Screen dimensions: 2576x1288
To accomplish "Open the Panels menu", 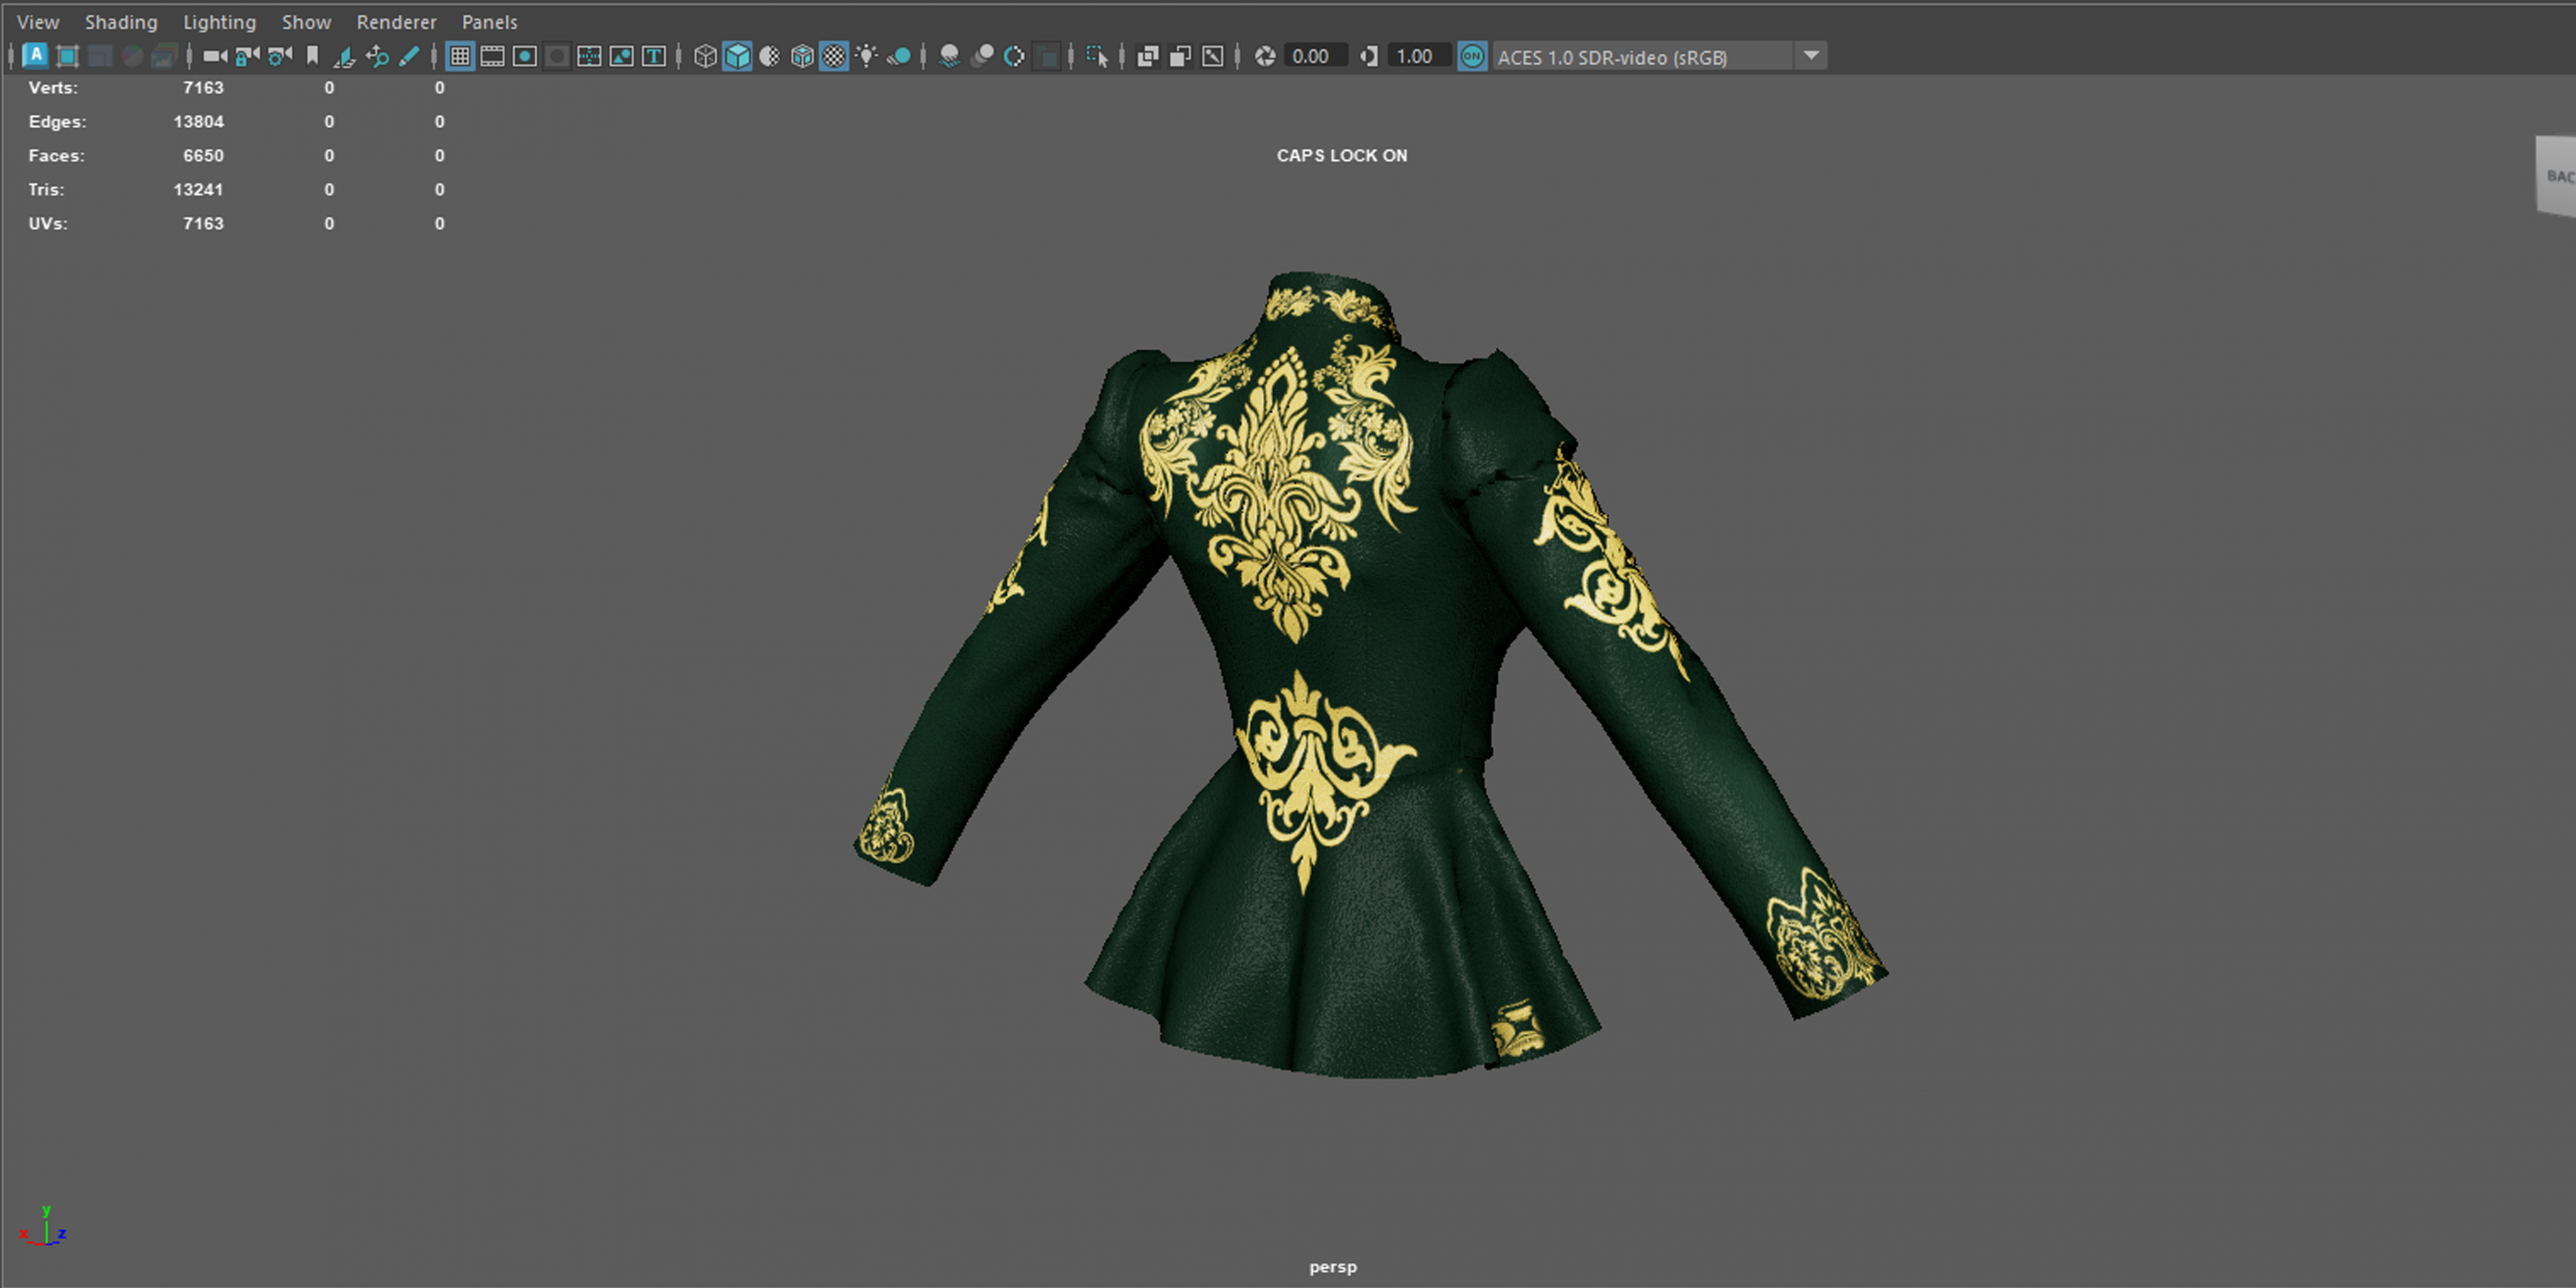I will [x=489, y=22].
